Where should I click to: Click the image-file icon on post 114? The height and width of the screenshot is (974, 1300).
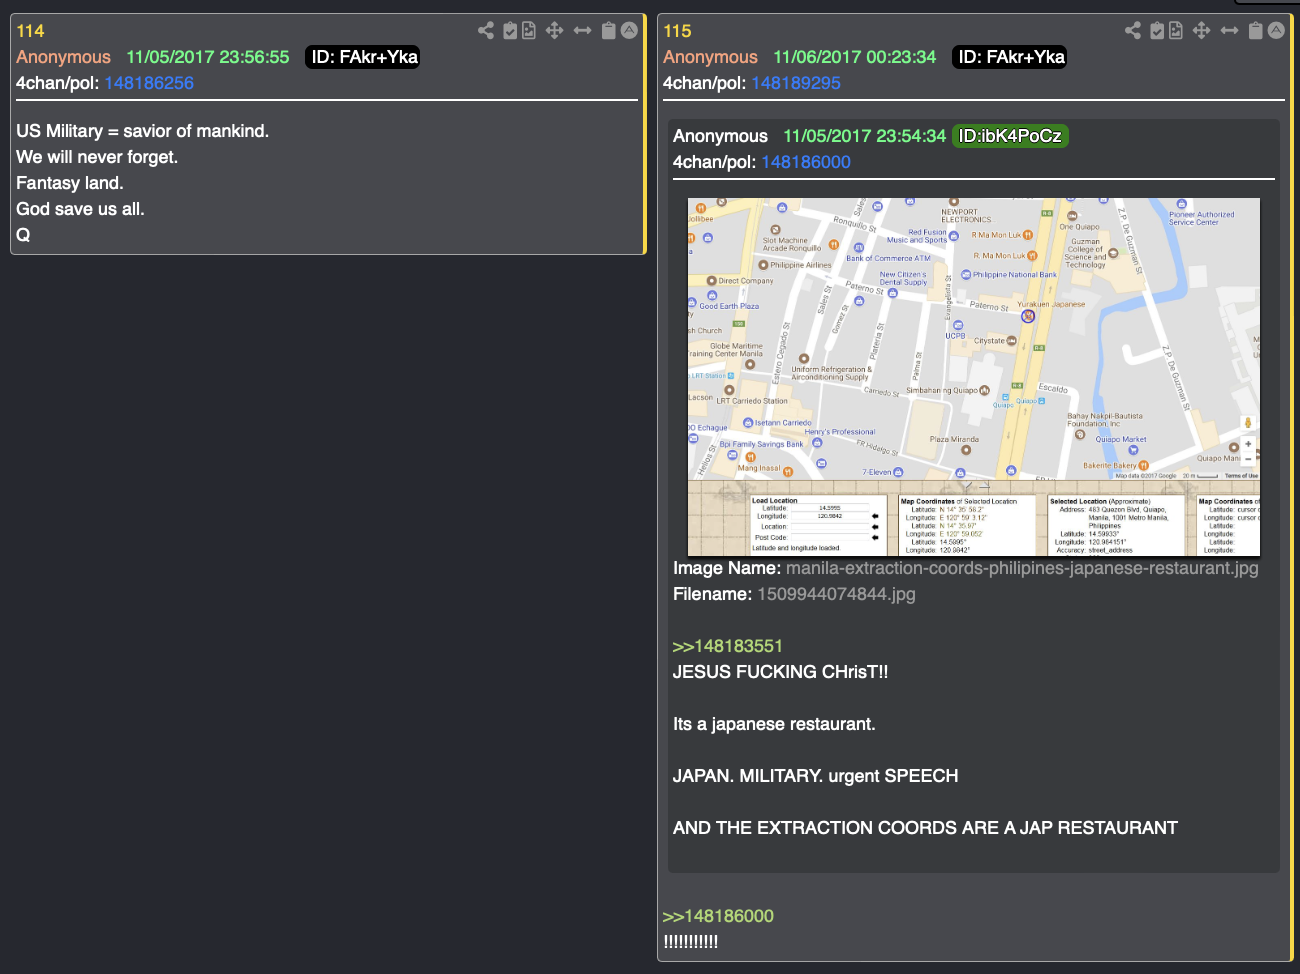(x=529, y=30)
